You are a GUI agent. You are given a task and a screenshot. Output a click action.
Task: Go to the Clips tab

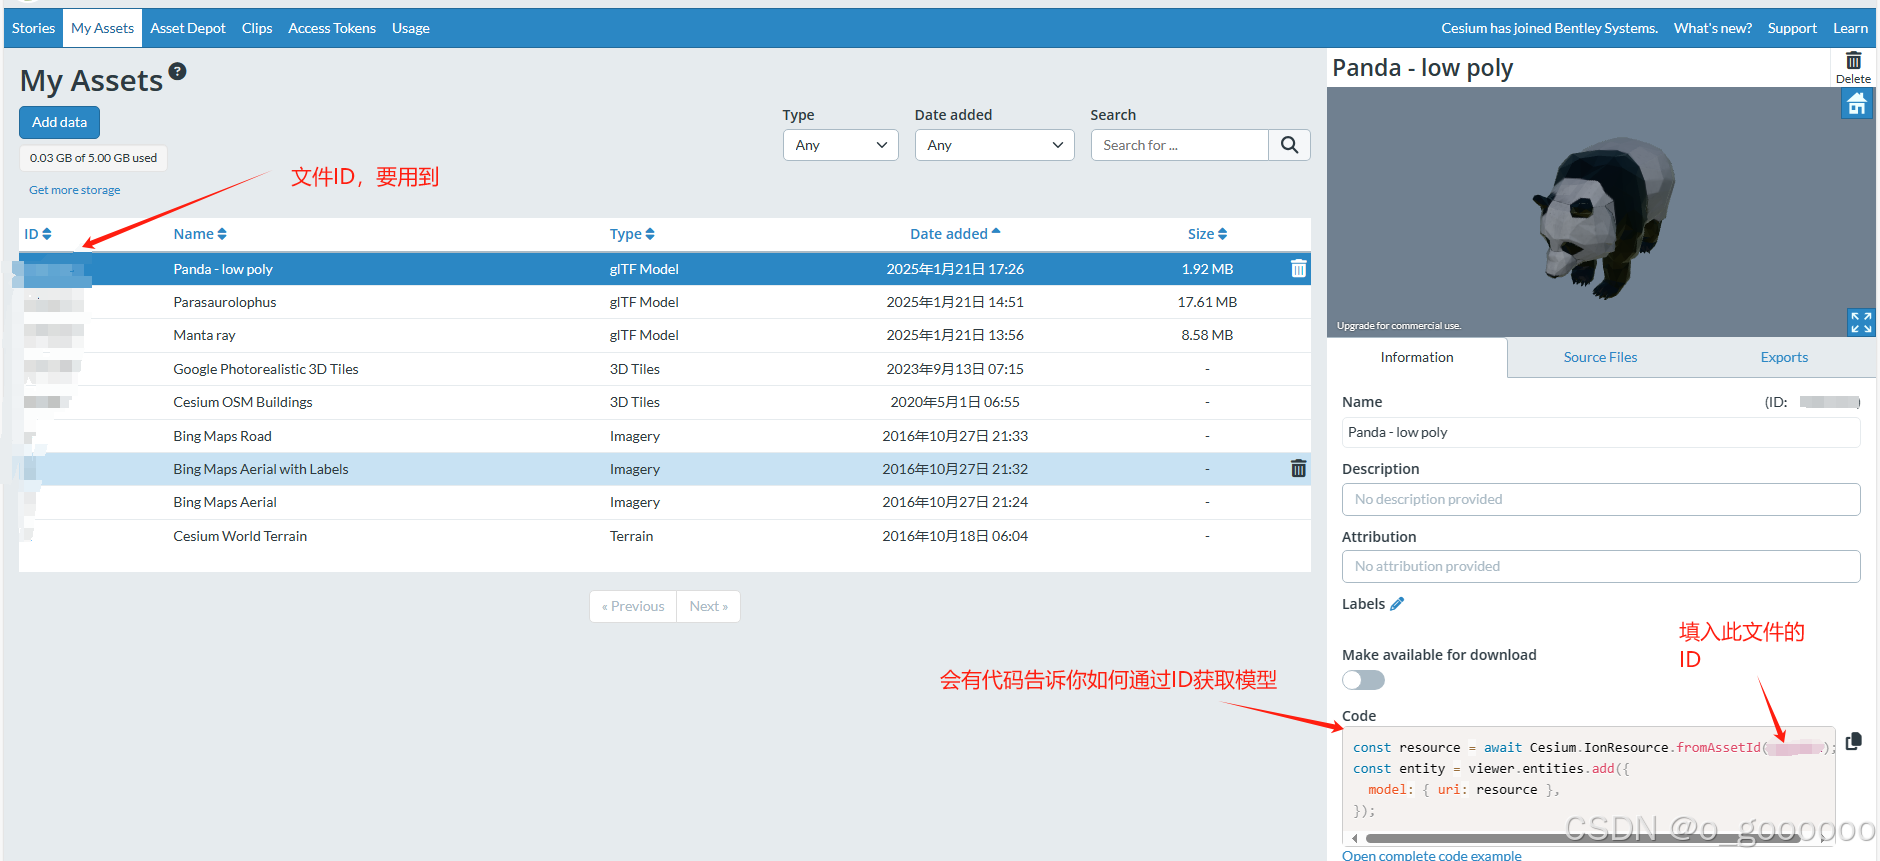(257, 28)
